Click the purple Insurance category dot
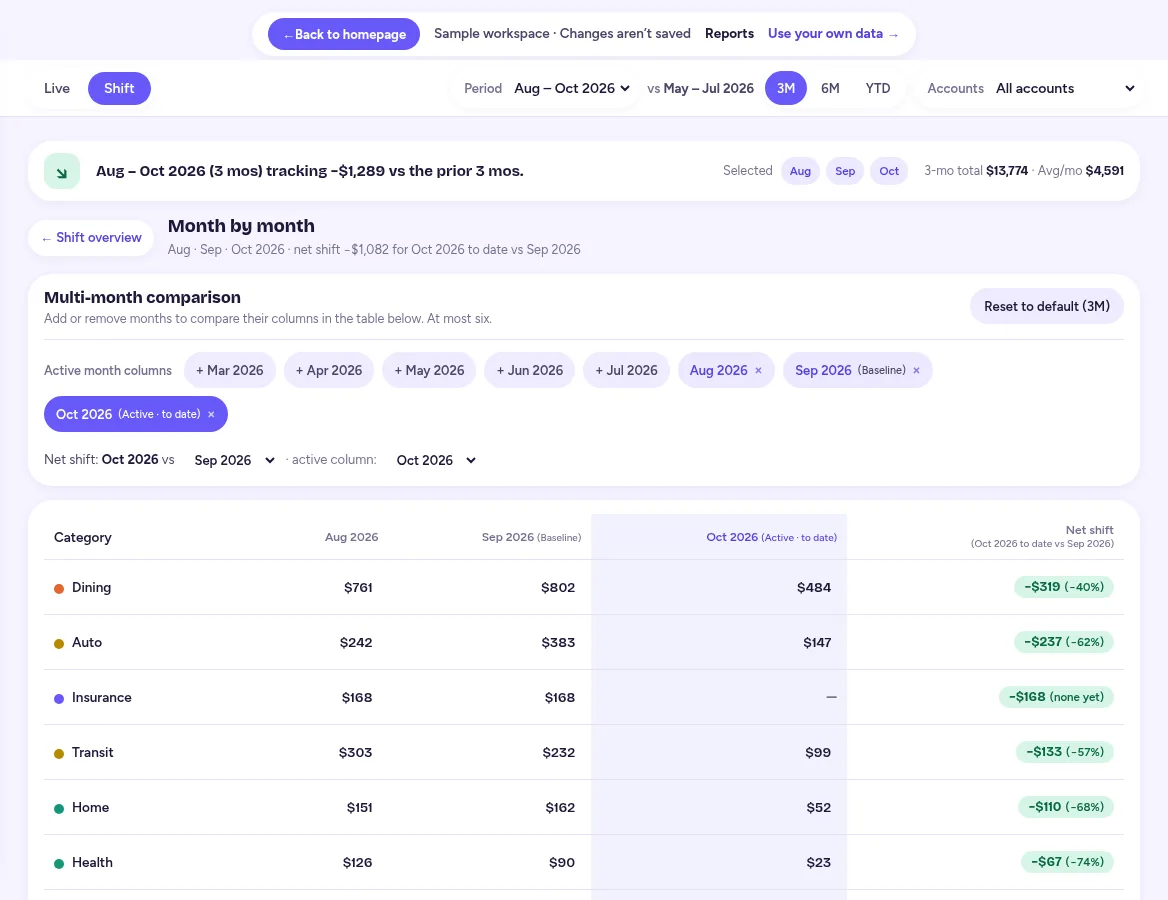Screen dimensions: 1168x900 pyautogui.click(x=59, y=699)
